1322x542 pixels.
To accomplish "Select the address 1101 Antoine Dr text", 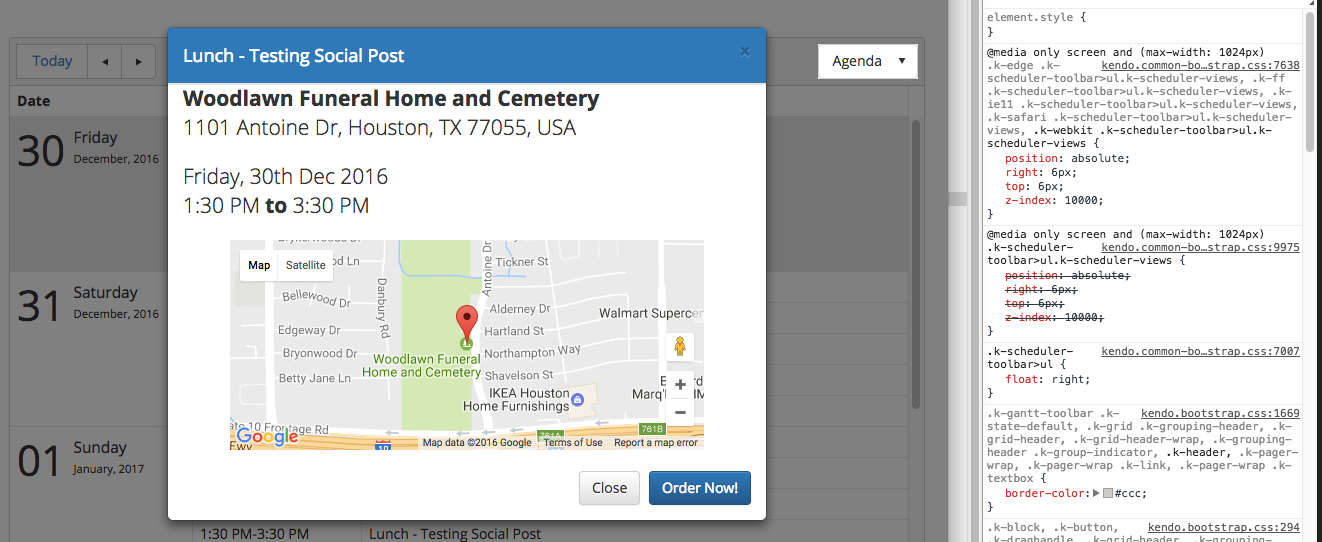I will click(x=379, y=128).
